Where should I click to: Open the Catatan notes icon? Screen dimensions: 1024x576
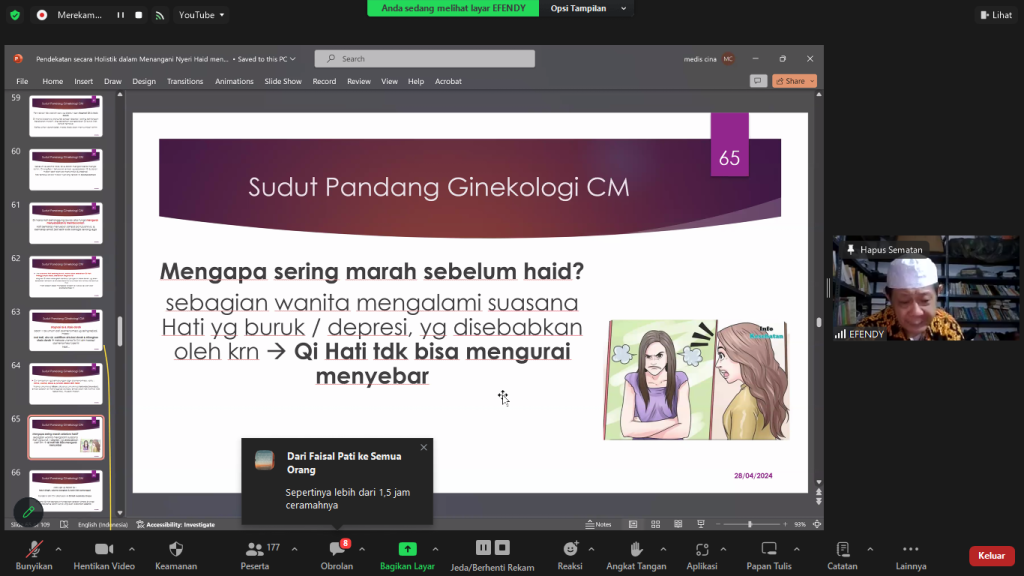pyautogui.click(x=842, y=549)
